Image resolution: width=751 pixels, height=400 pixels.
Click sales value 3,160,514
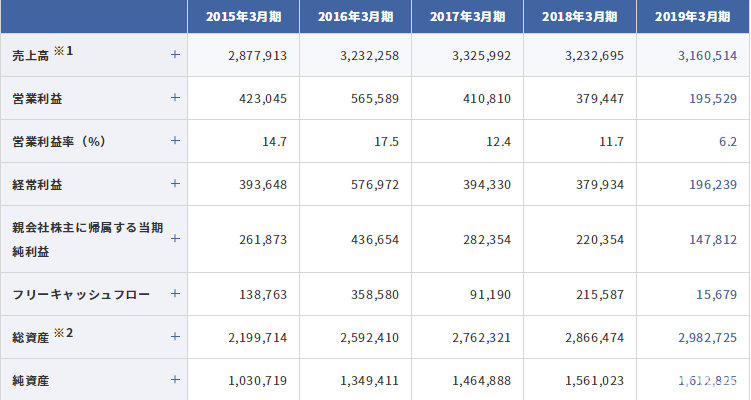pyautogui.click(x=707, y=56)
